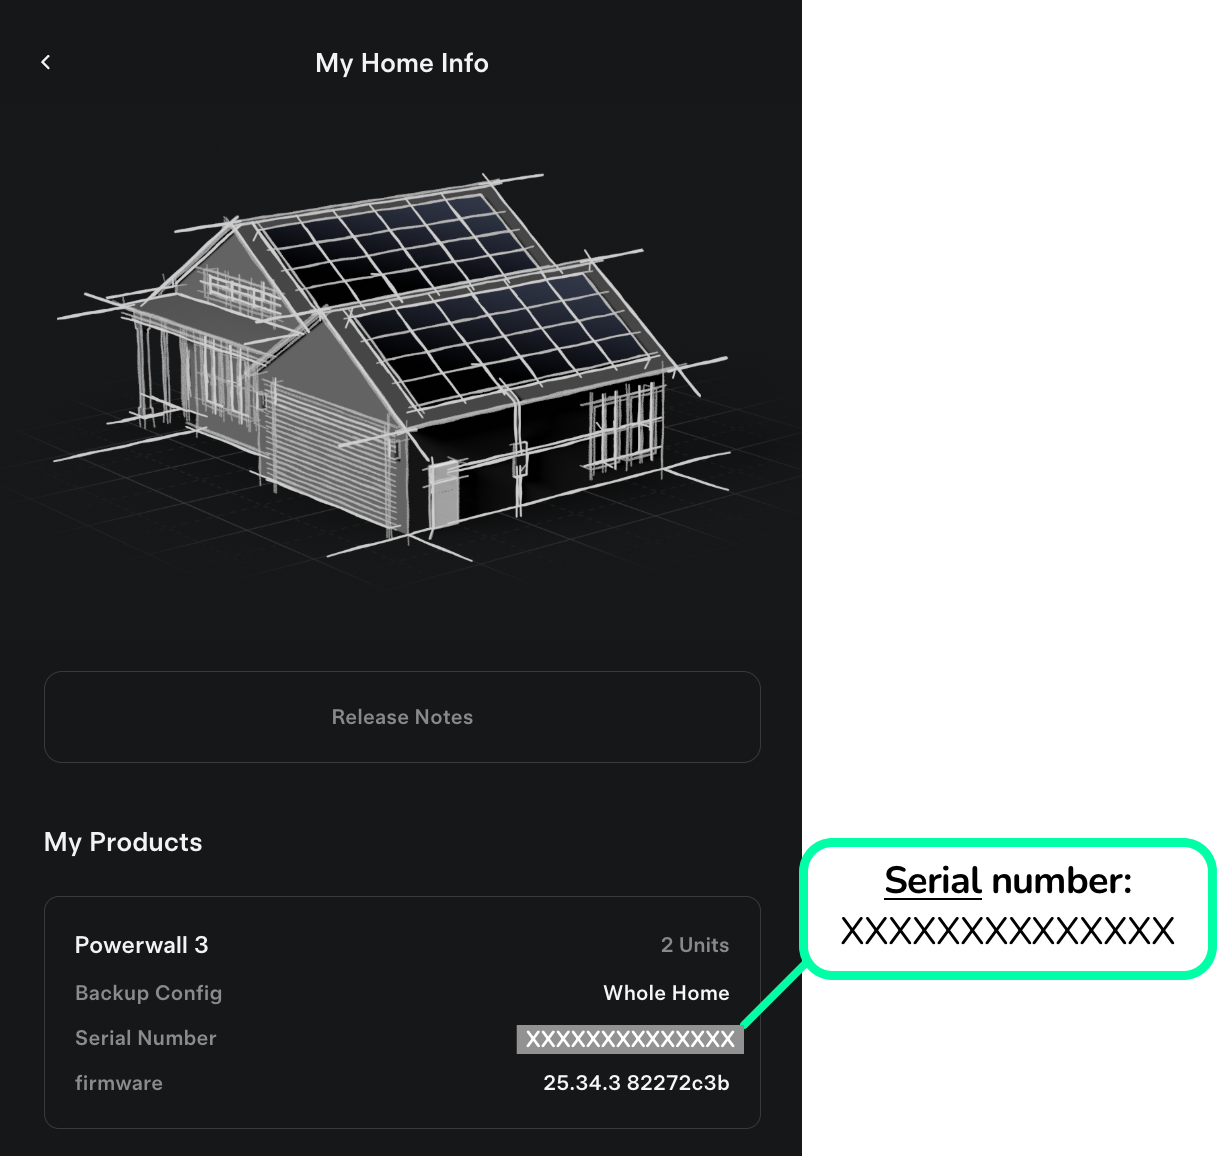This screenshot has width=1228, height=1156.
Task: Select the My Products section heading
Action: tap(123, 842)
